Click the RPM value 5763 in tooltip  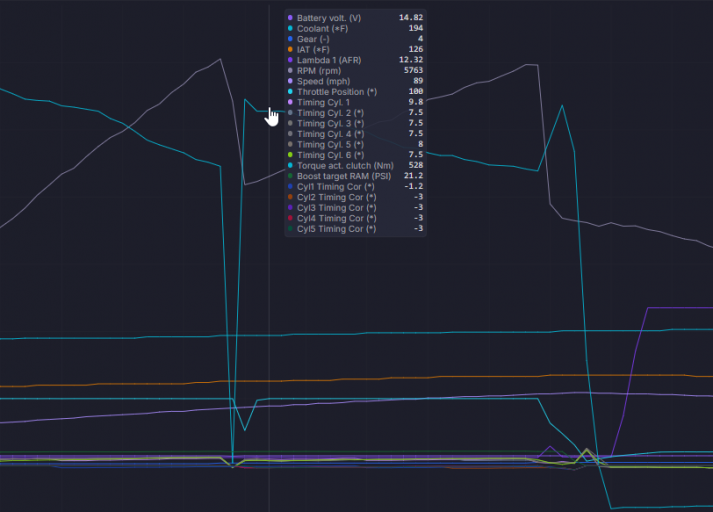click(413, 70)
